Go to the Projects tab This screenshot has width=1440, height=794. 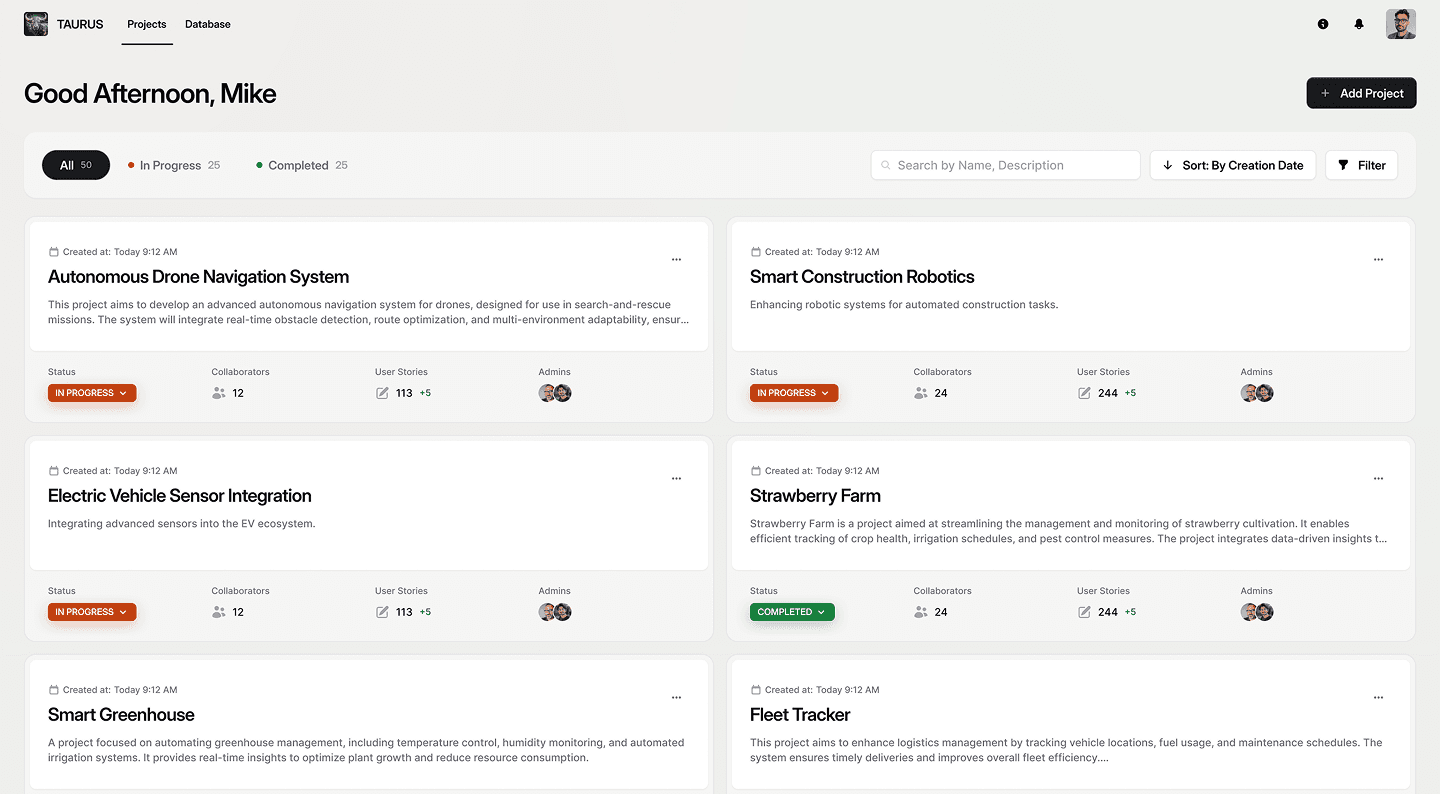[147, 24]
